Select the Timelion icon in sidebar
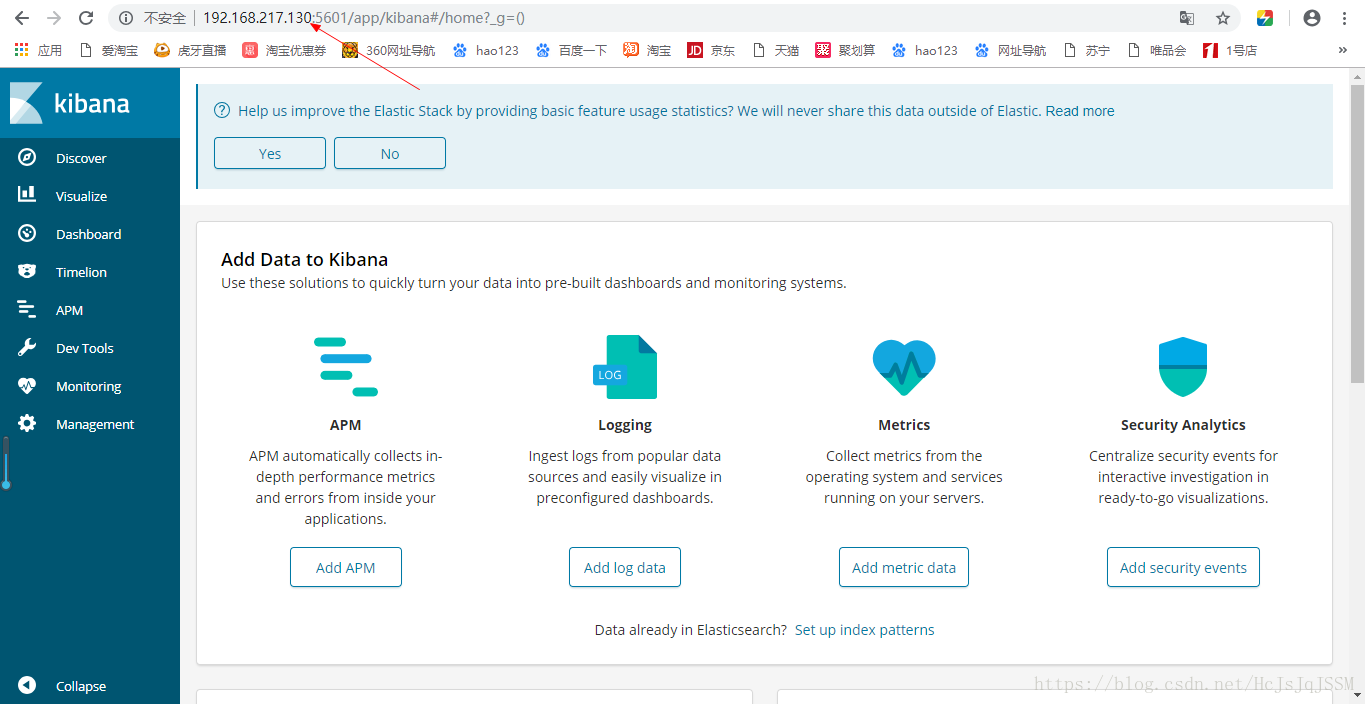The height and width of the screenshot is (704, 1365). (x=27, y=272)
